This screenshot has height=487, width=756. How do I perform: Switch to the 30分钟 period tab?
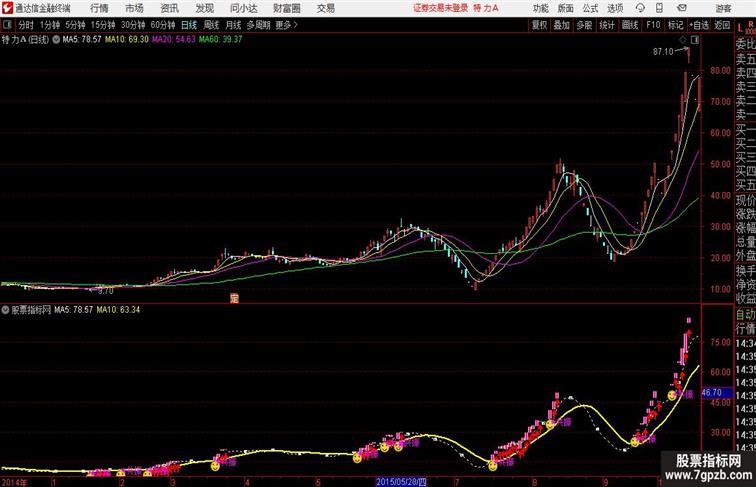click(133, 25)
